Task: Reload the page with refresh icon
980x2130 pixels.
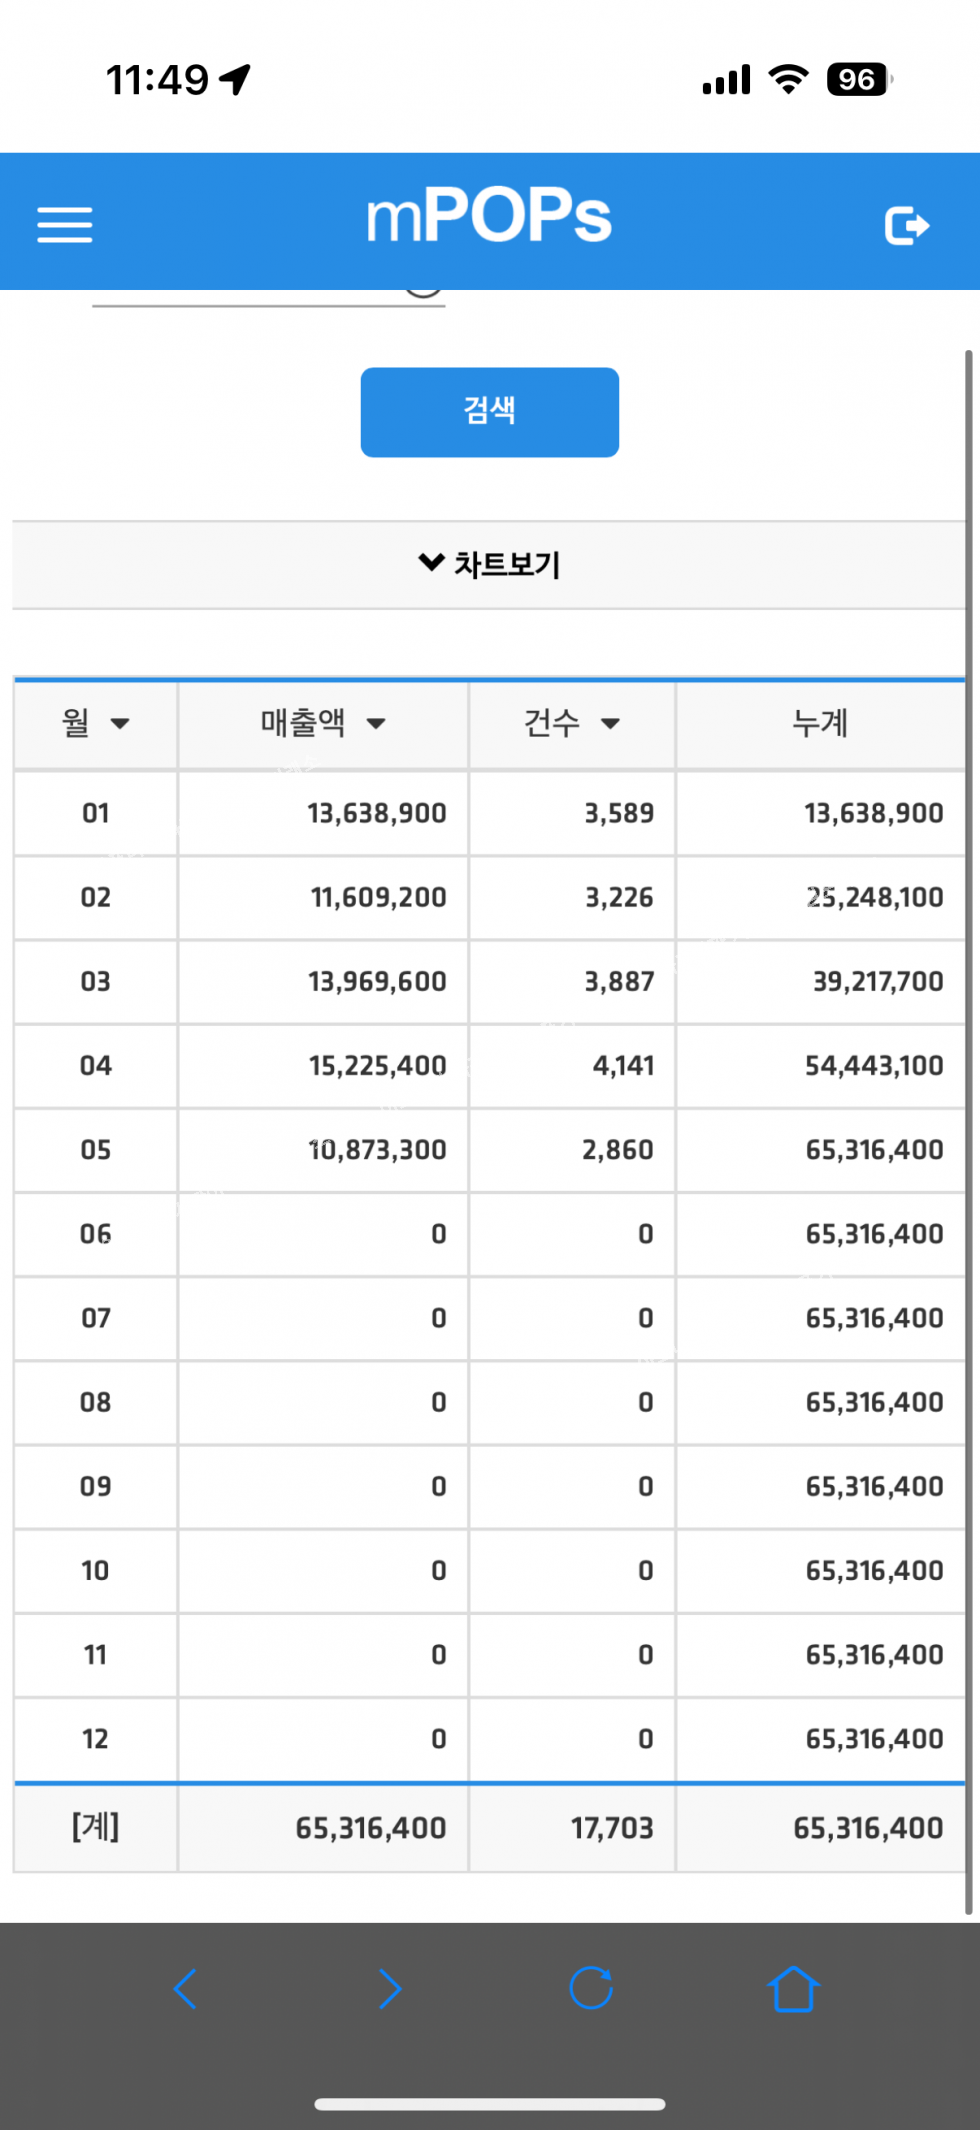Action: coord(590,1988)
